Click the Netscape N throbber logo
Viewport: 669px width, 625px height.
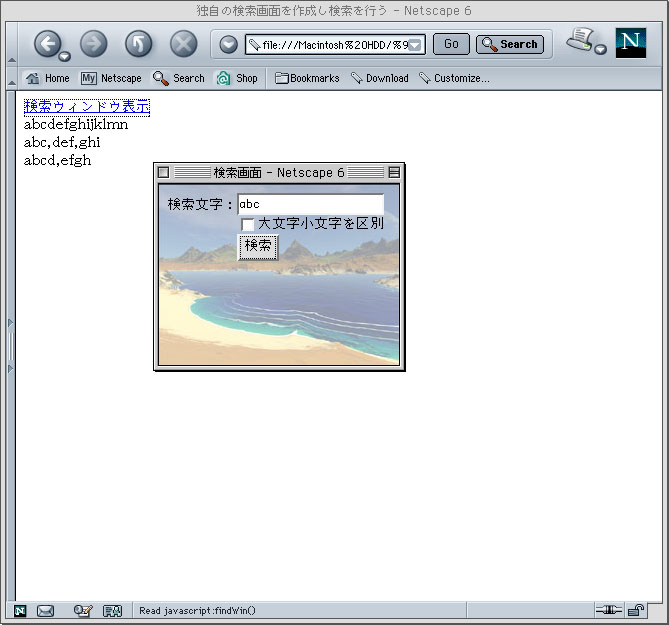[631, 43]
